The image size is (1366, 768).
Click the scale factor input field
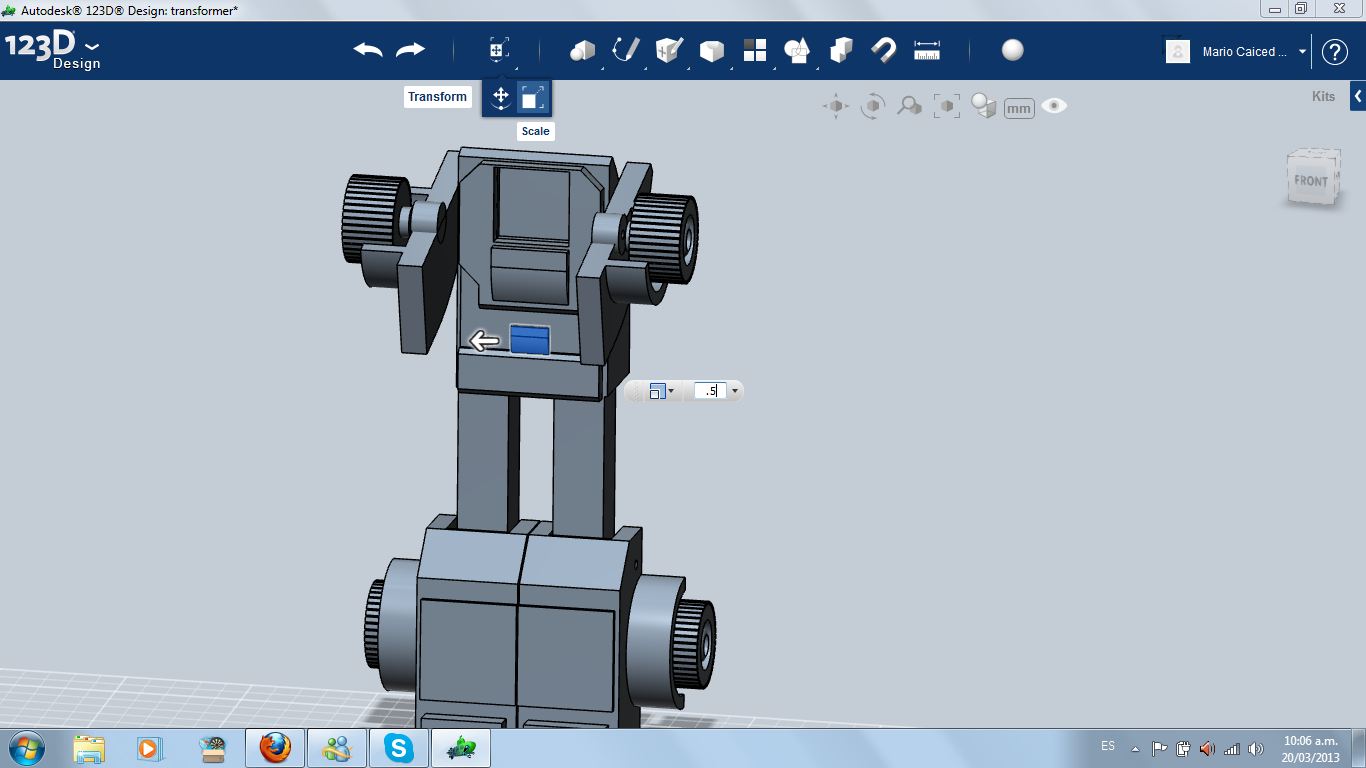coord(710,391)
